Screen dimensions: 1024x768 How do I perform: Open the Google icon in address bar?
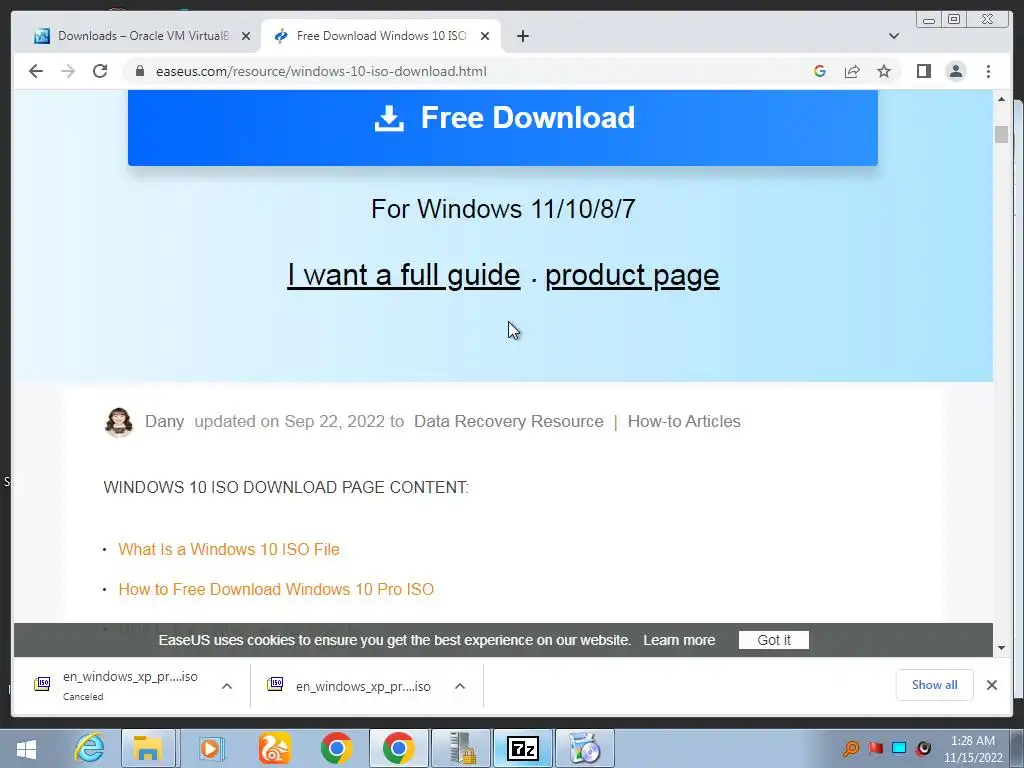pyautogui.click(x=820, y=71)
